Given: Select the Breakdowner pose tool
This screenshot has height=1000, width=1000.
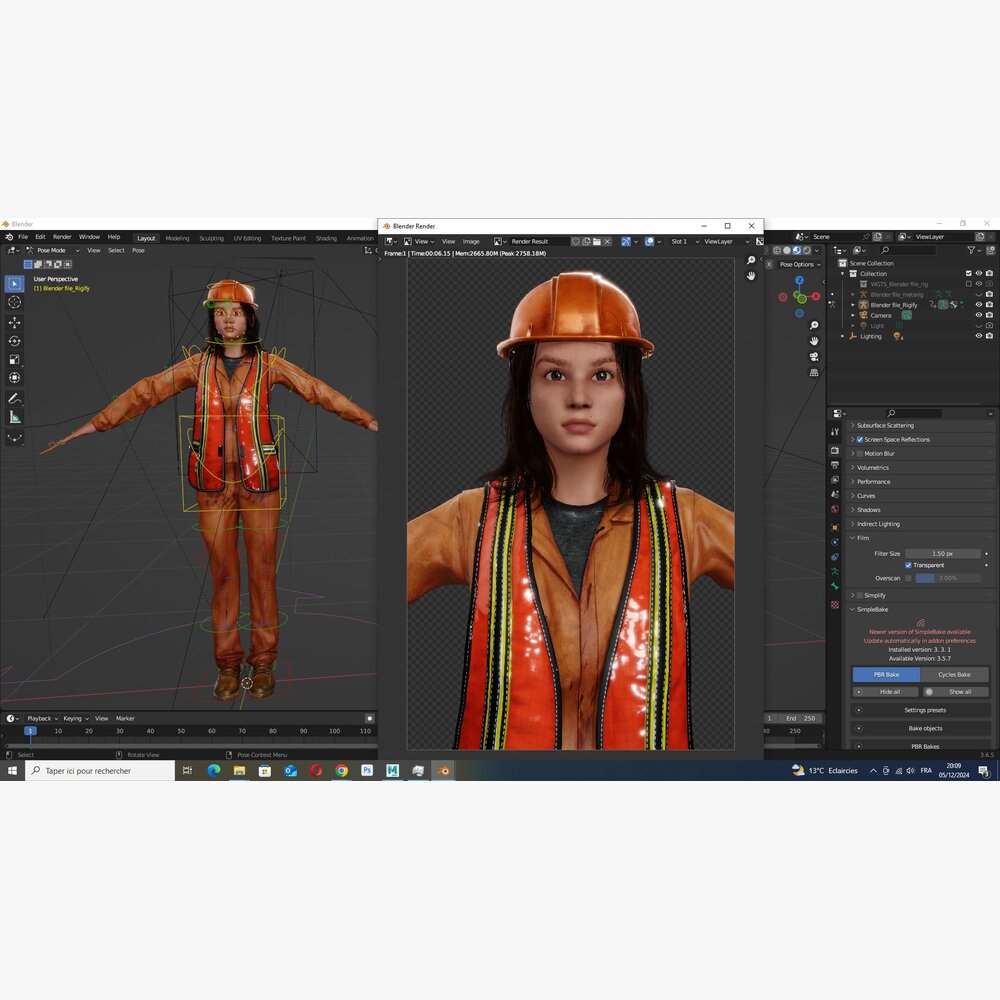Looking at the screenshot, I should [x=15, y=438].
